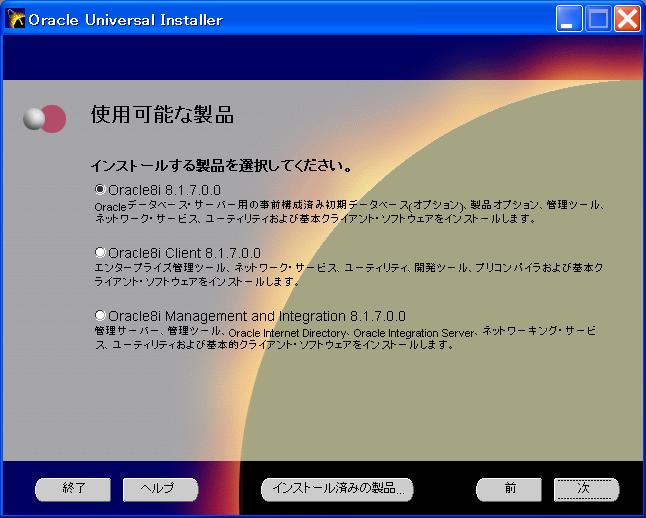The height and width of the screenshot is (518, 646).
Task: Choose the Oracle8i Client 8.1.7.0.0 option
Action: 100,252
